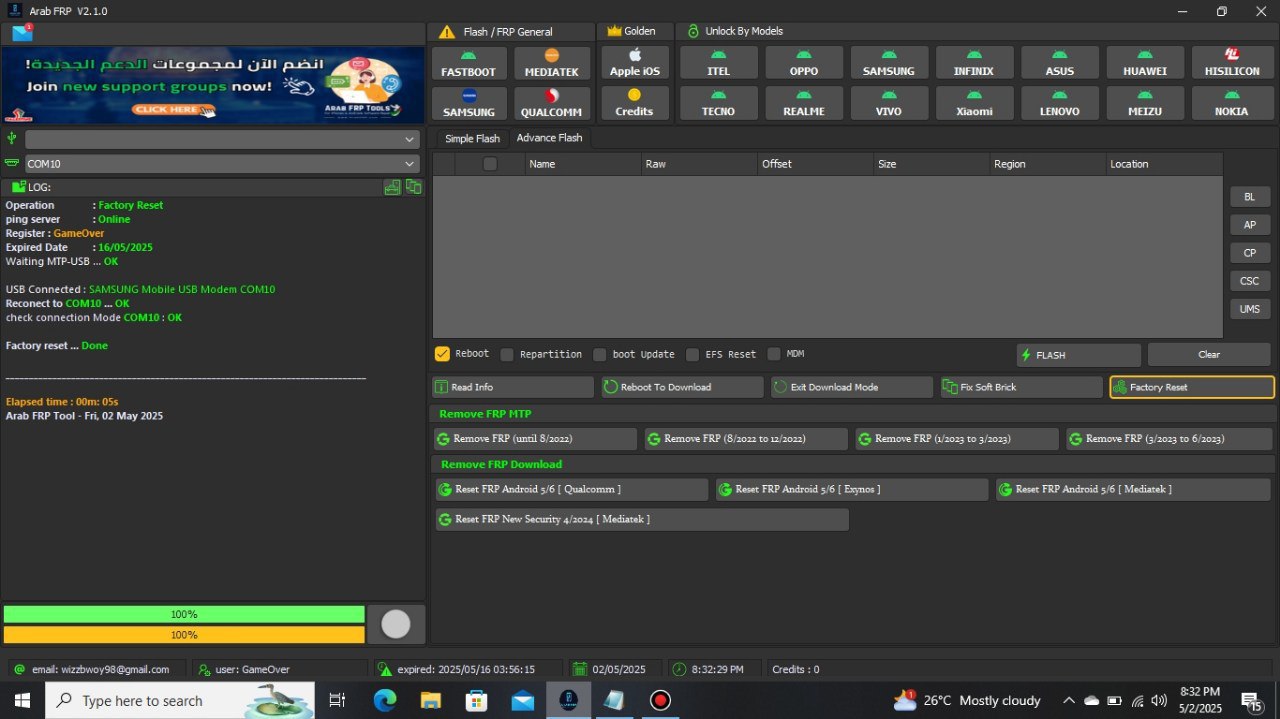
Task: Click the UMS file button
Action: [x=1250, y=309]
